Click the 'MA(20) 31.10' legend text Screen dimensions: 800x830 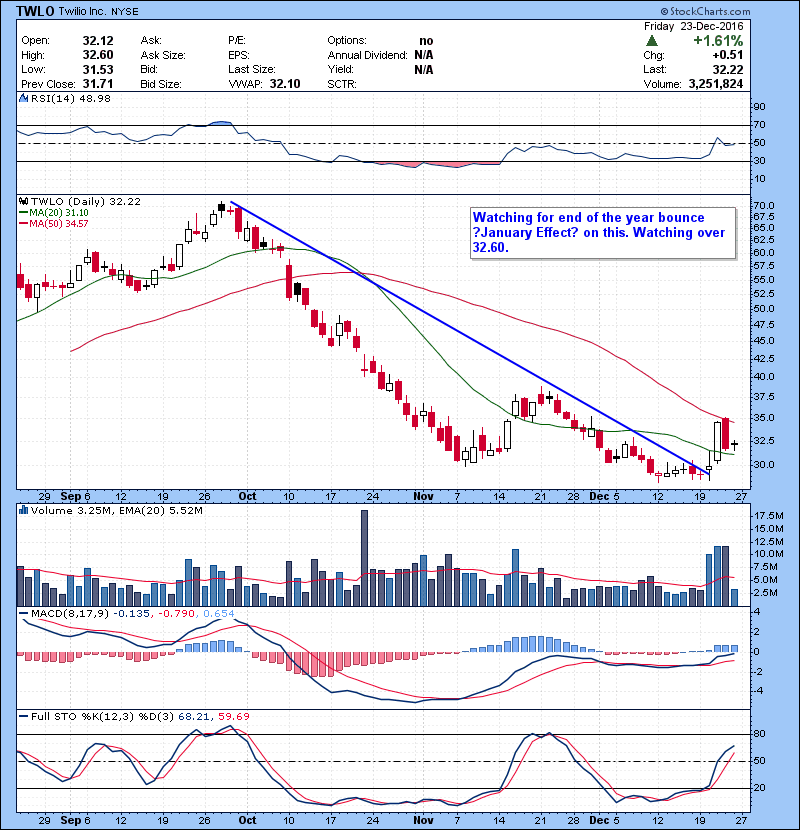(x=59, y=213)
